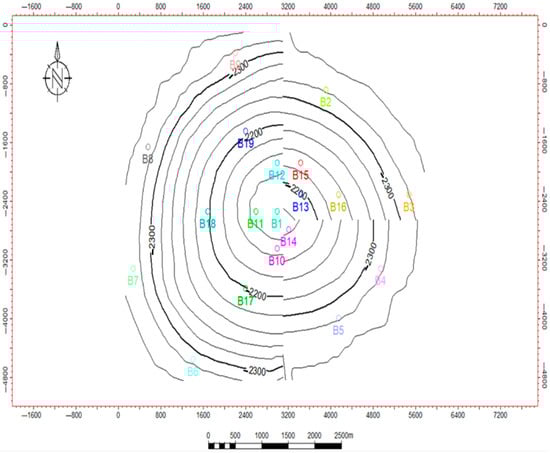Screen dimensions: 550x453
Task: Select the highlighted B12 well label
Action: click(277, 175)
